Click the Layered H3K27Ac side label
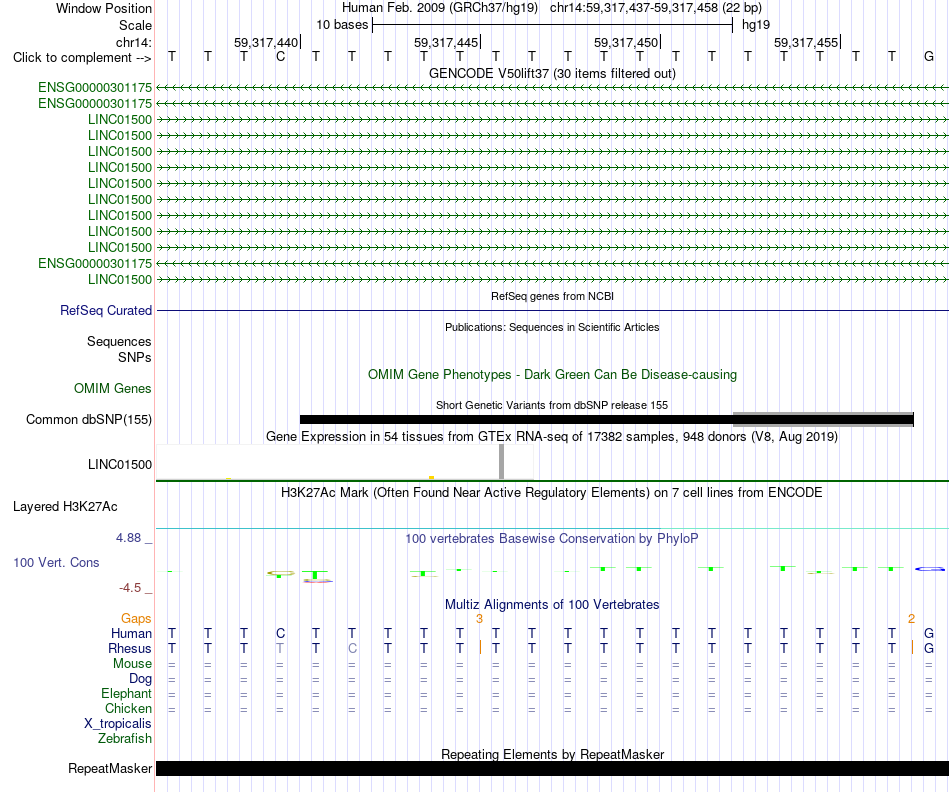The height and width of the screenshot is (792, 950). coord(65,507)
